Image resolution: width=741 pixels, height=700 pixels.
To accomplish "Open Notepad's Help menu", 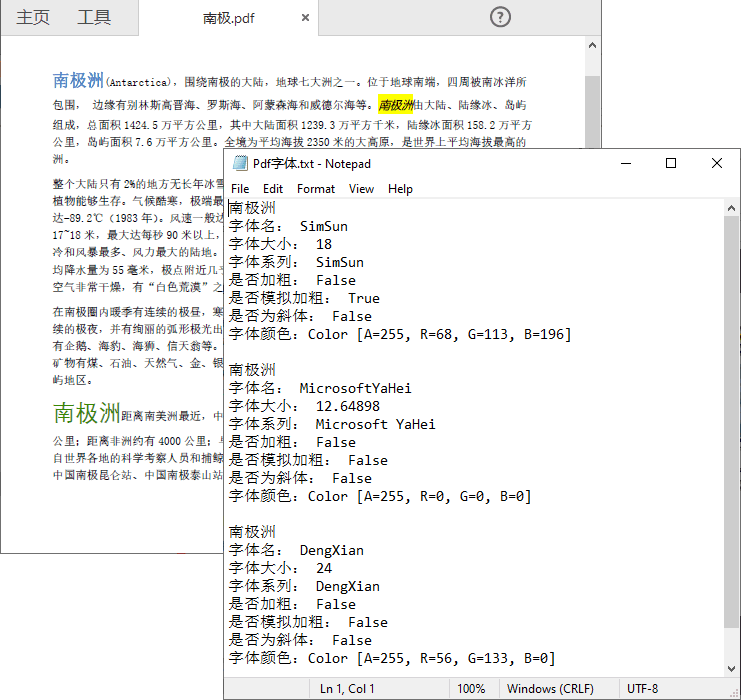I will pos(400,189).
